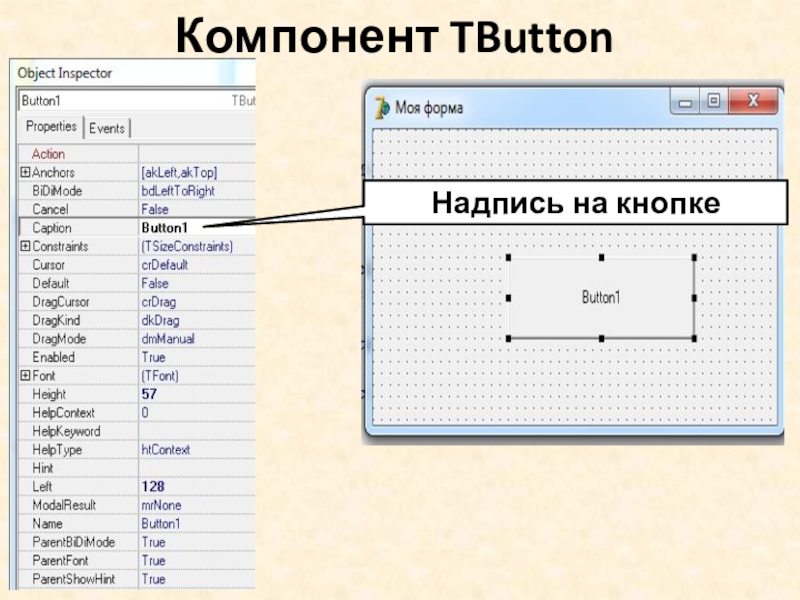Select the Hint property row

tap(137, 468)
